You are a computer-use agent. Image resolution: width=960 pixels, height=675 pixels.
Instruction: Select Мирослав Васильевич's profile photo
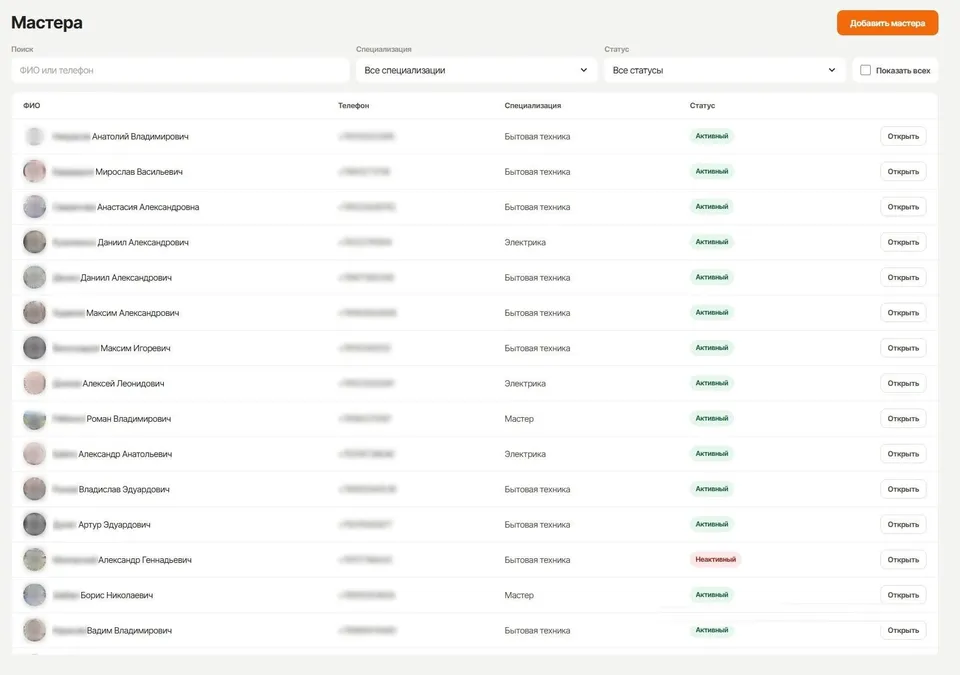[x=34, y=172]
